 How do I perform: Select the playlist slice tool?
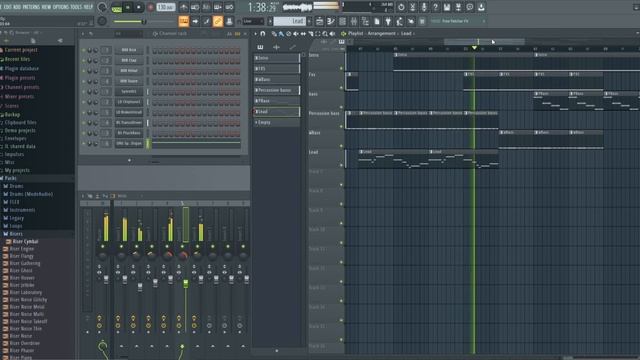(x=311, y=33)
